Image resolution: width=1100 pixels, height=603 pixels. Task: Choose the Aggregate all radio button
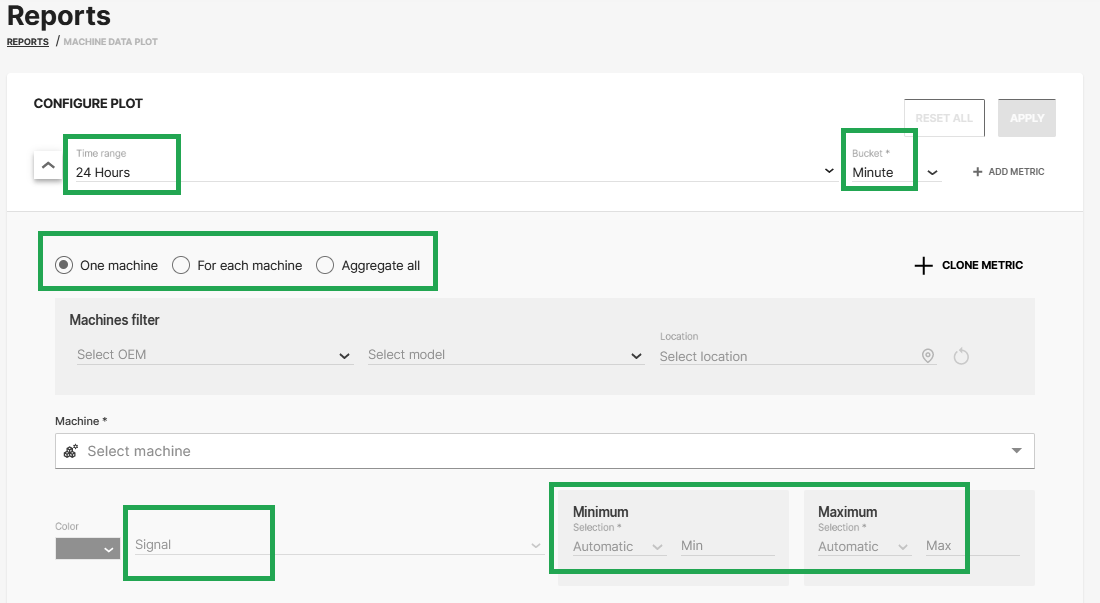click(x=325, y=265)
